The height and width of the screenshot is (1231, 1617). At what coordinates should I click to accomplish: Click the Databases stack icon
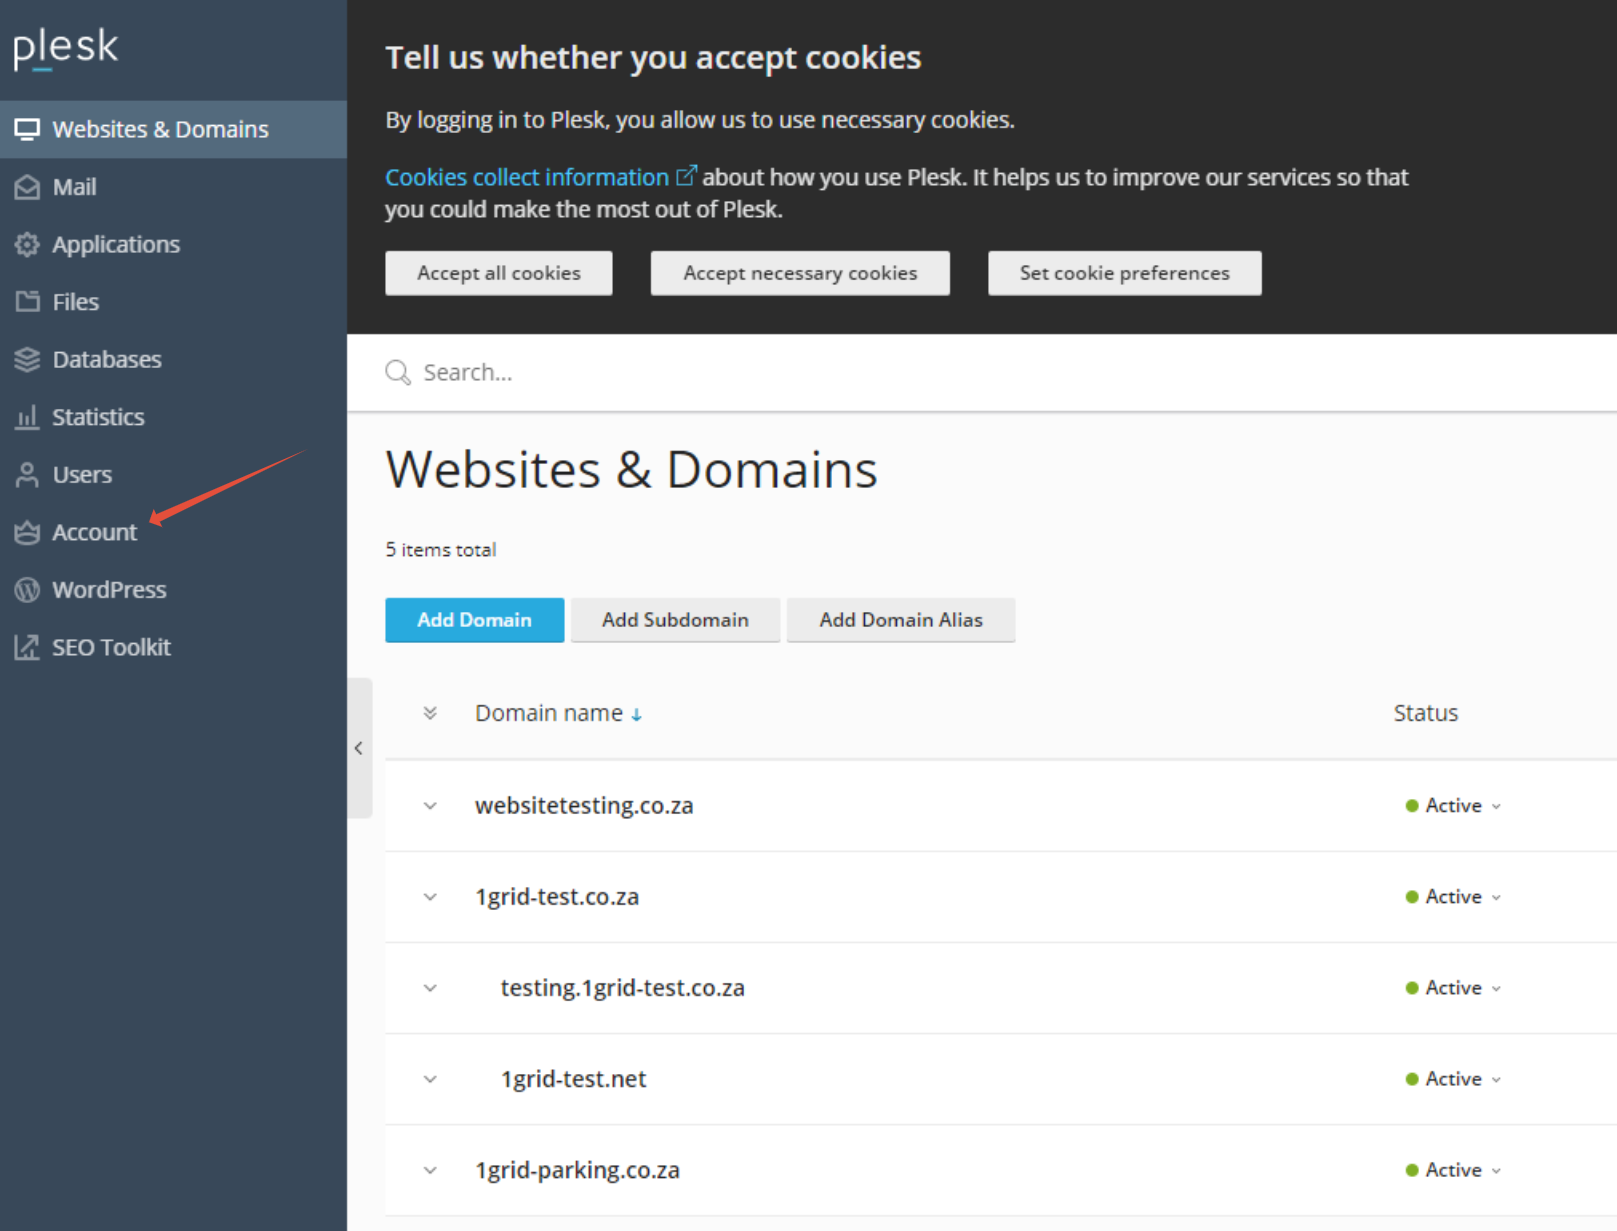pos(27,359)
